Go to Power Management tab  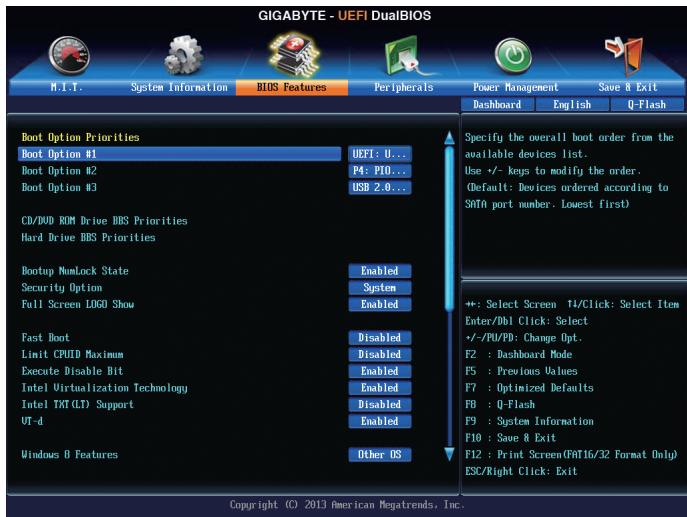pos(516,87)
